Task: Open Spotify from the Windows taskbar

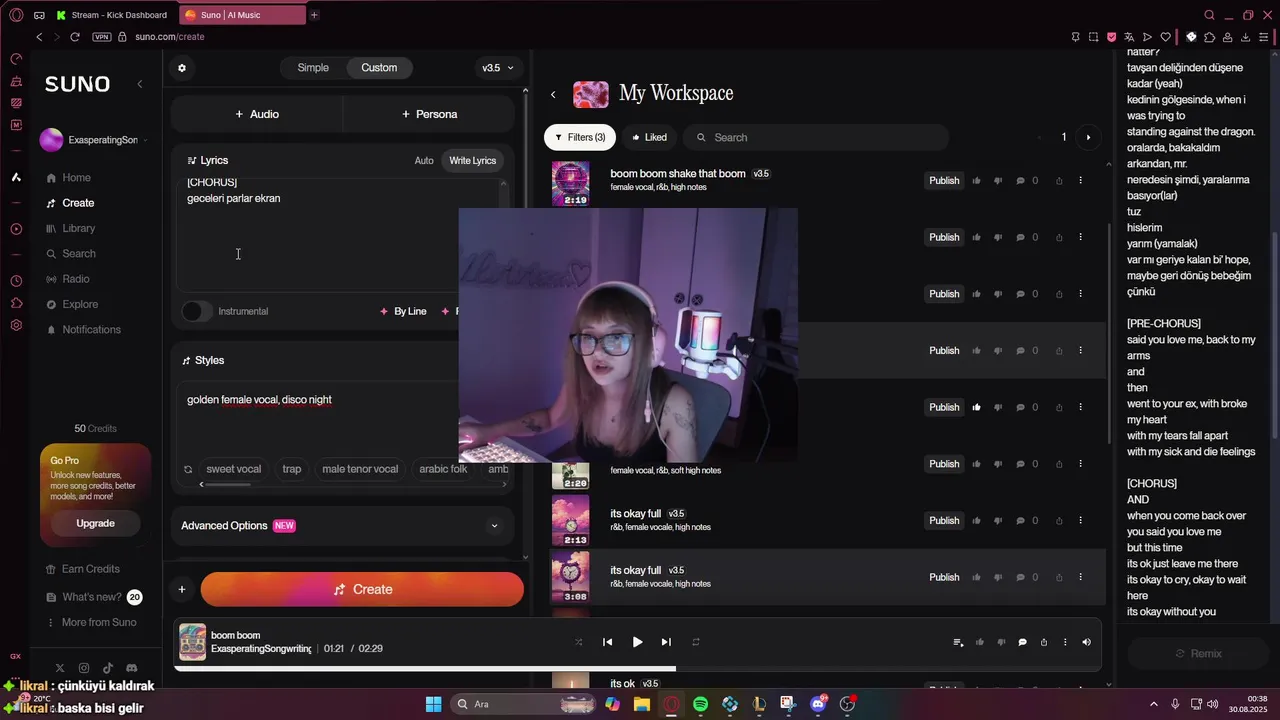Action: 700,704
